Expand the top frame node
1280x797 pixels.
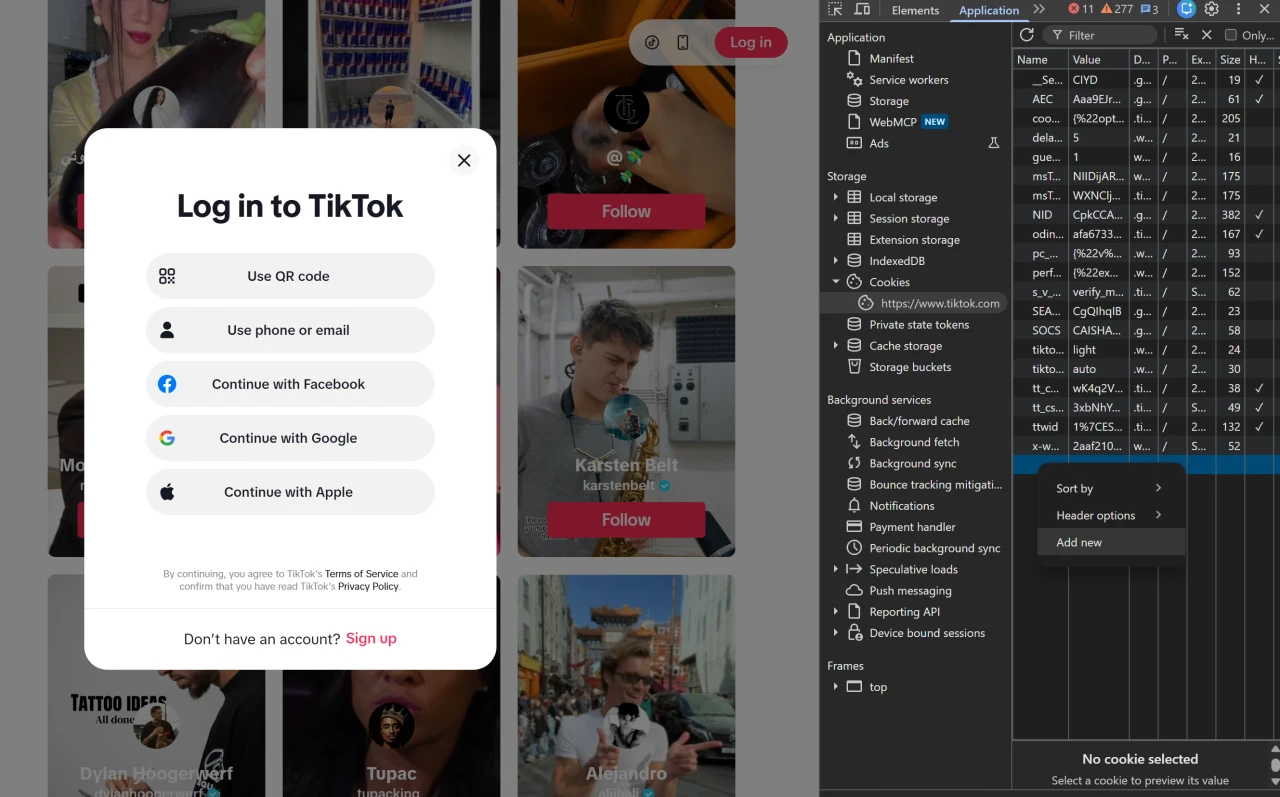[835, 687]
